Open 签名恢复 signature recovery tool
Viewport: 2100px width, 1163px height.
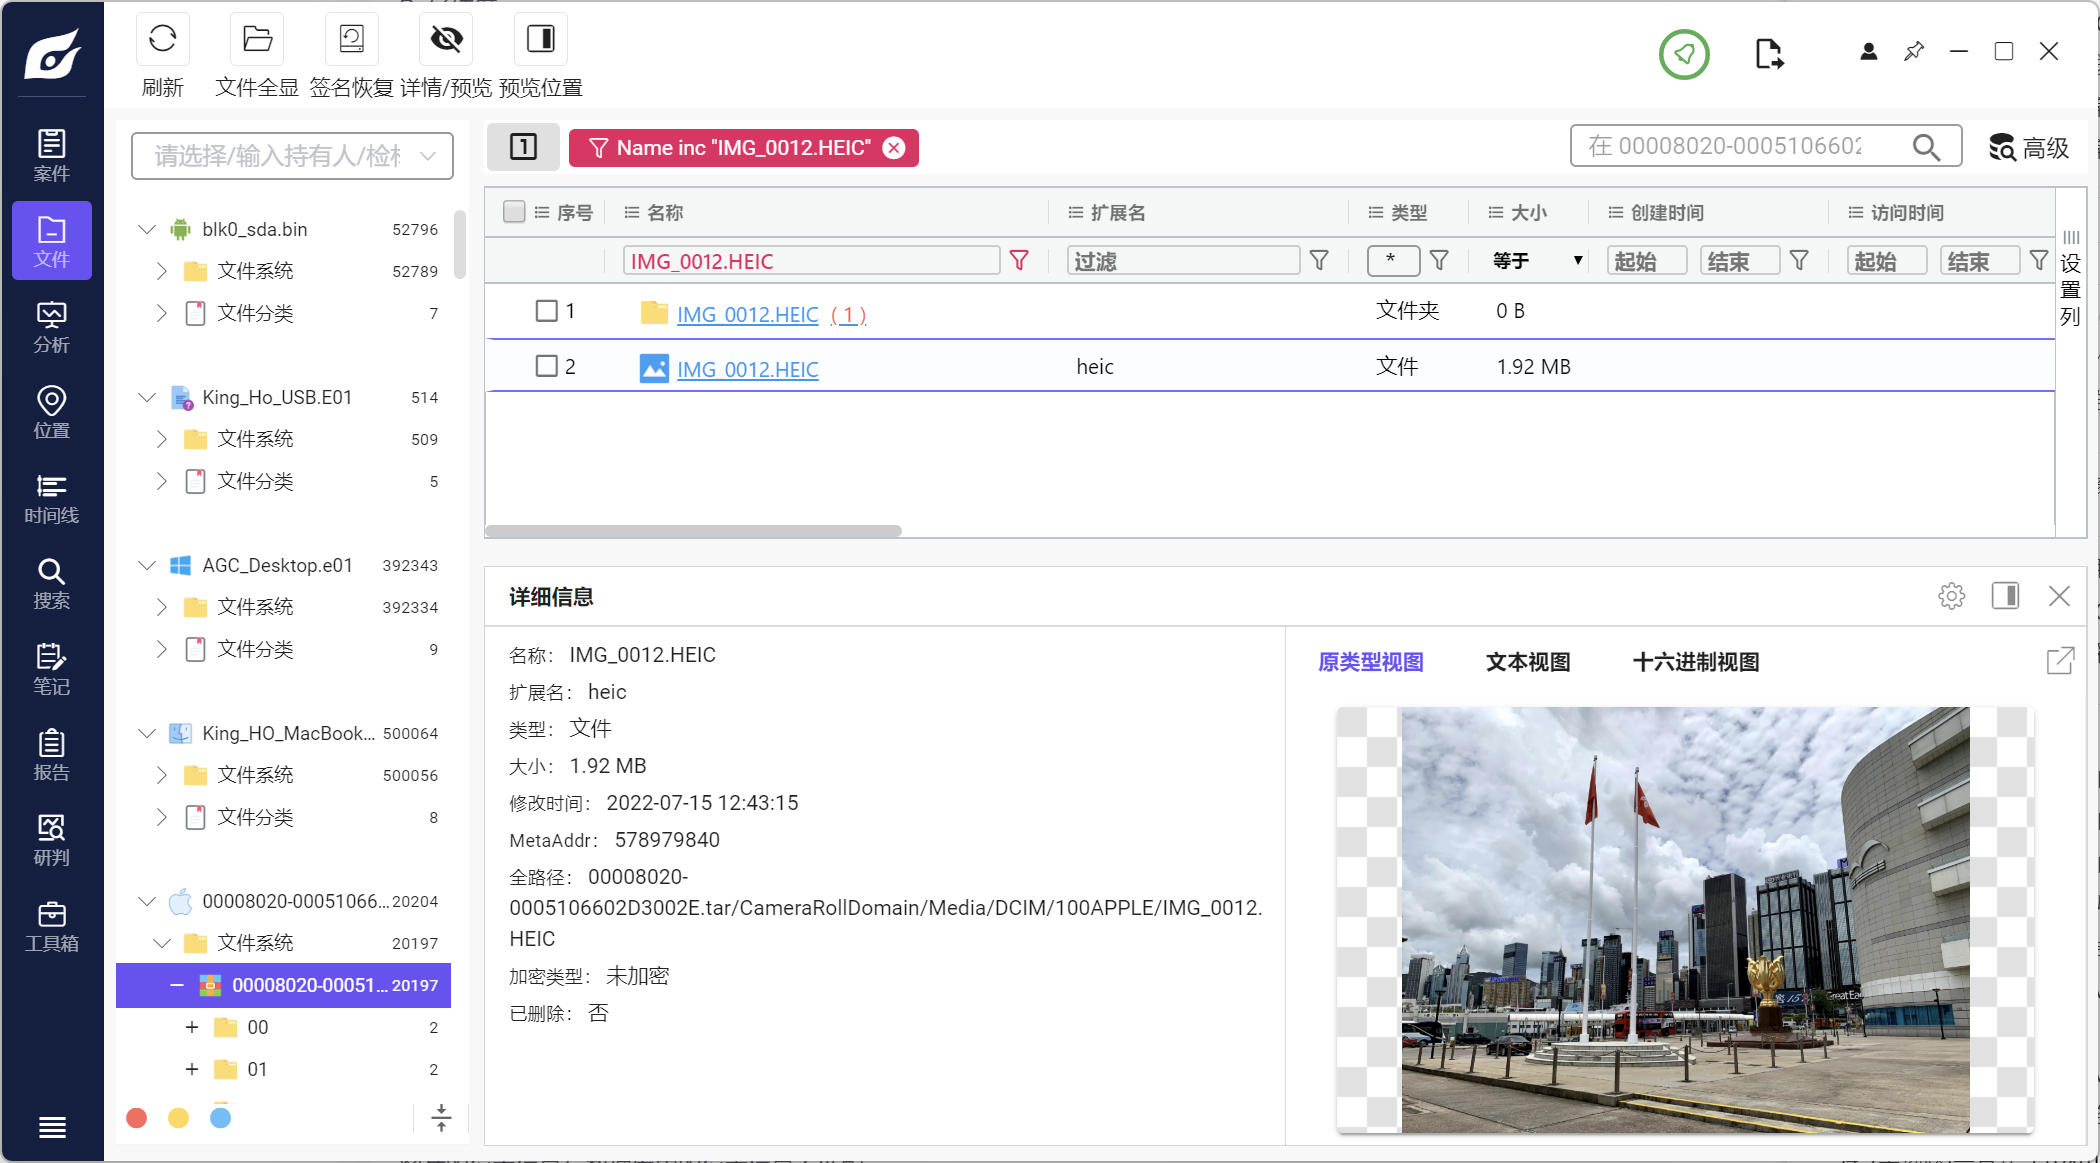(351, 39)
